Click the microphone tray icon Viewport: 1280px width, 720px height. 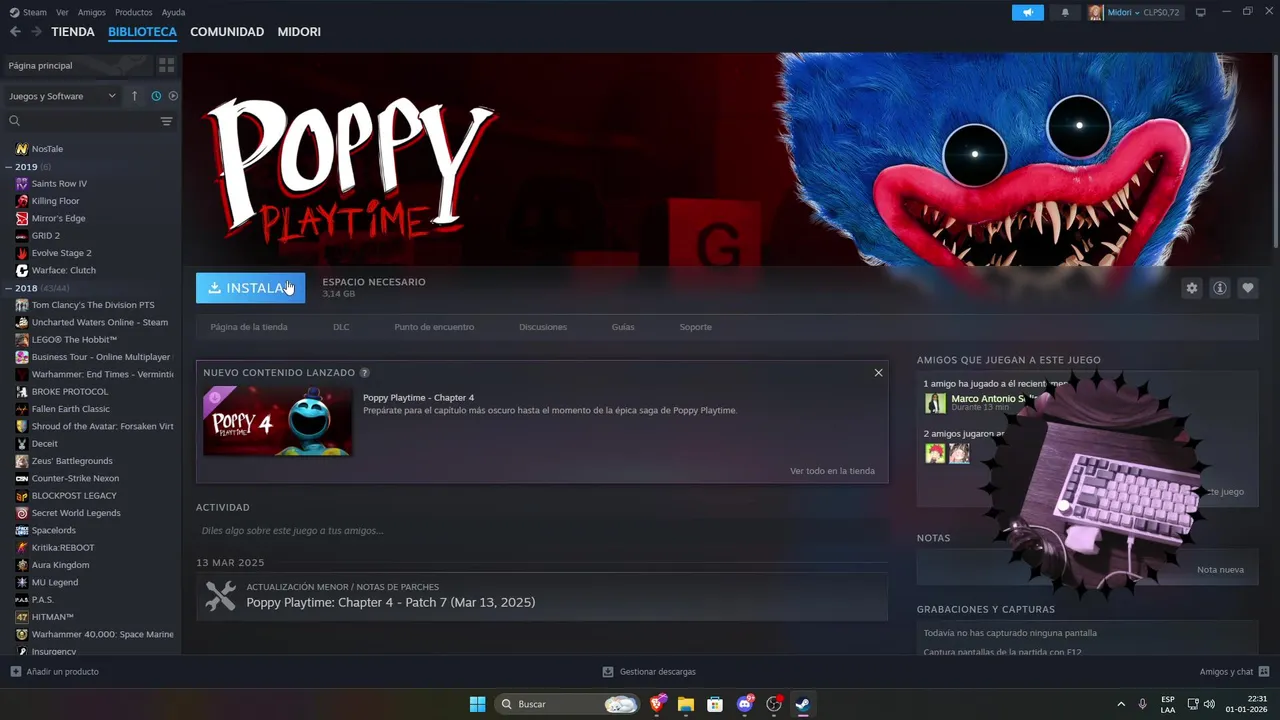pyautogui.click(x=1143, y=704)
